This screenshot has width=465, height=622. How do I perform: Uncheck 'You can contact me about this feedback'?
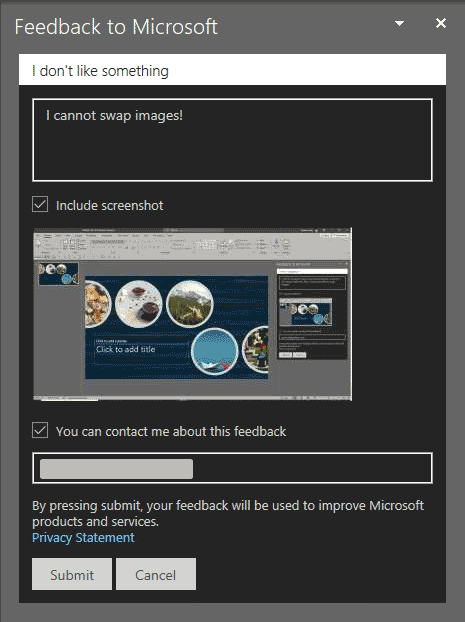[40, 430]
